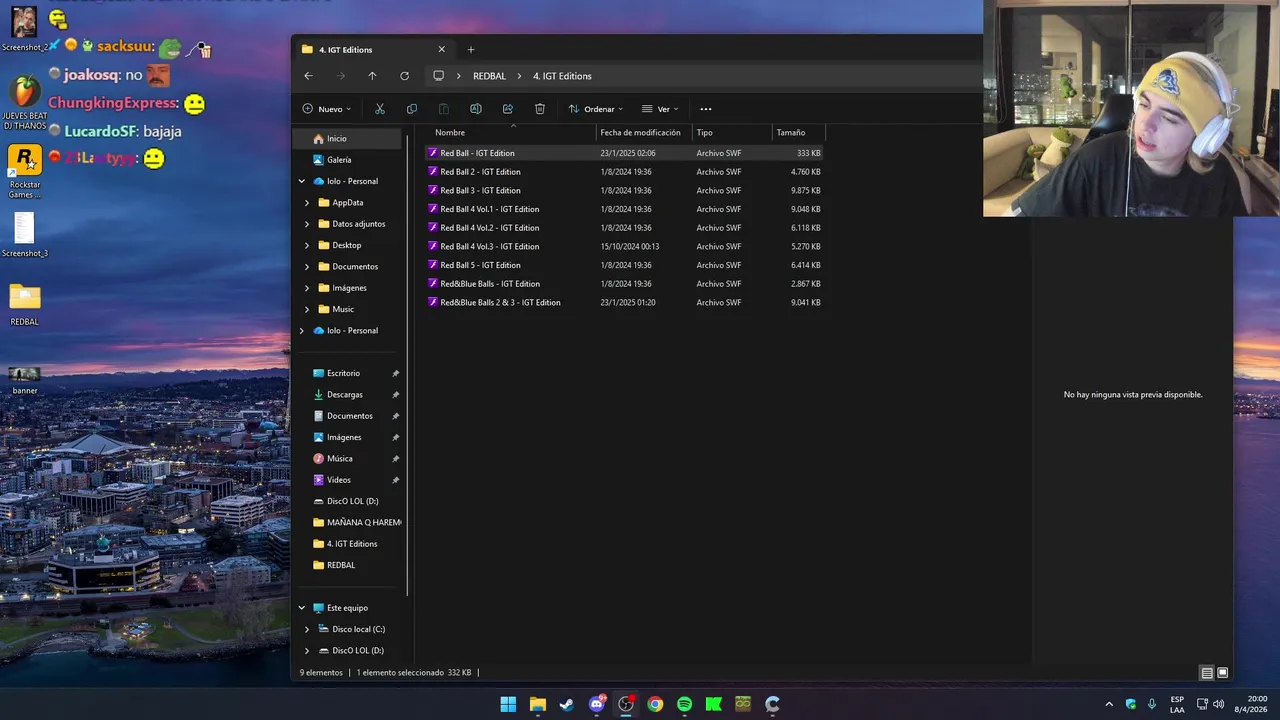Close the 4. IGT Editions tab
The image size is (1280, 720).
tap(441, 49)
